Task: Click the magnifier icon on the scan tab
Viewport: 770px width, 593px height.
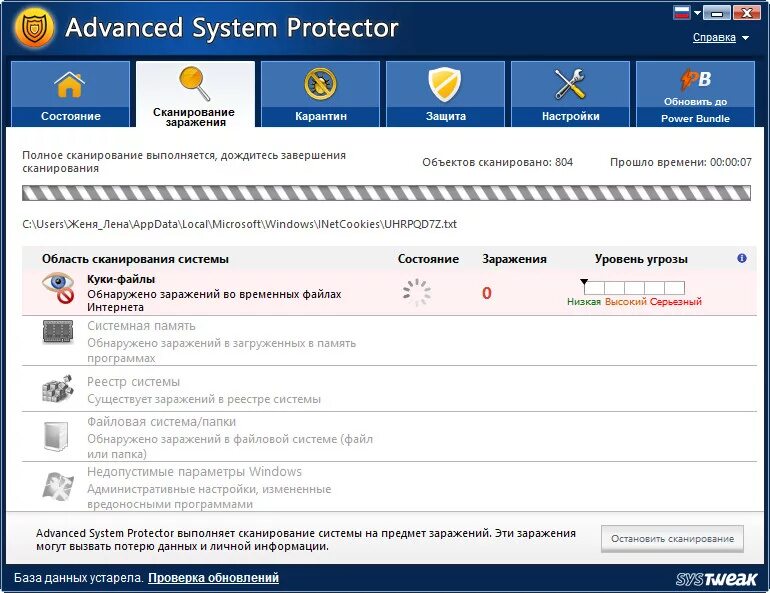Action: 195,83
